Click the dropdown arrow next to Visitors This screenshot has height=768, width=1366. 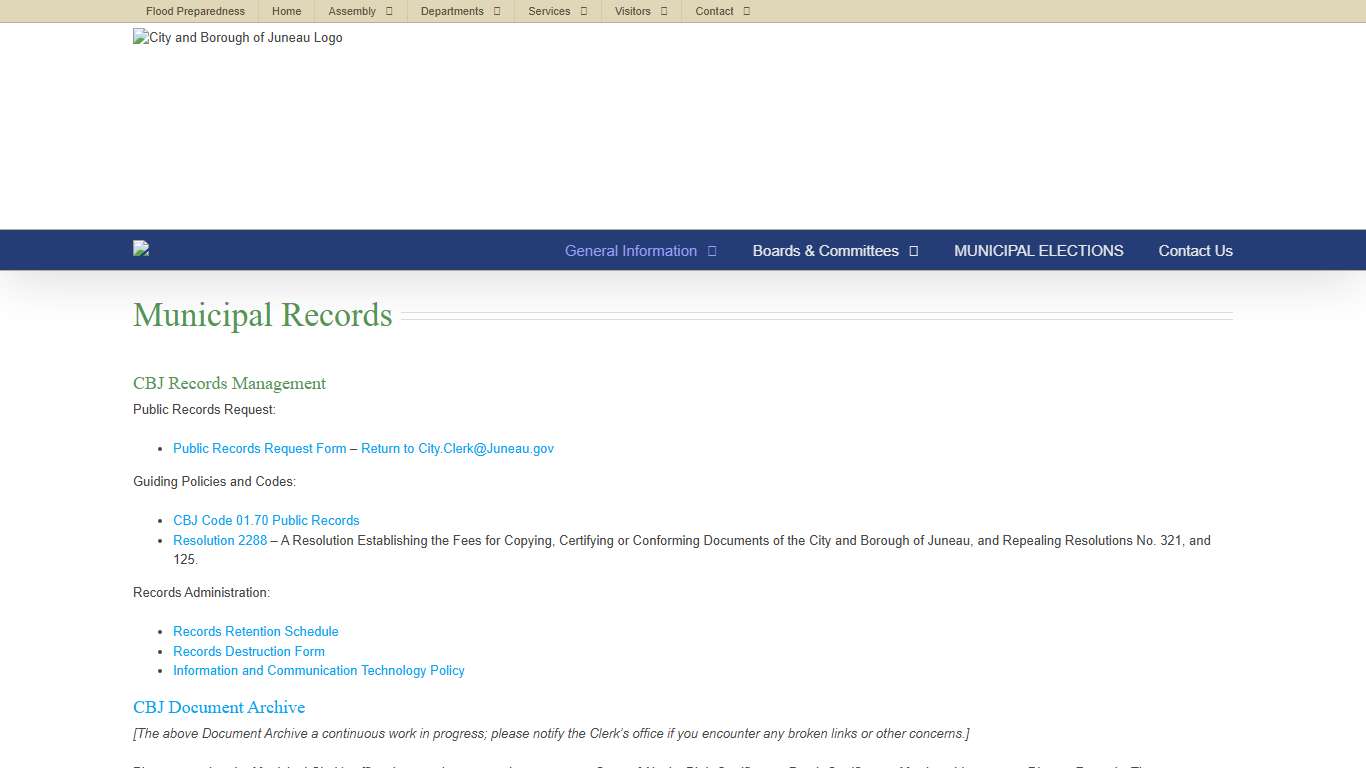(662, 11)
